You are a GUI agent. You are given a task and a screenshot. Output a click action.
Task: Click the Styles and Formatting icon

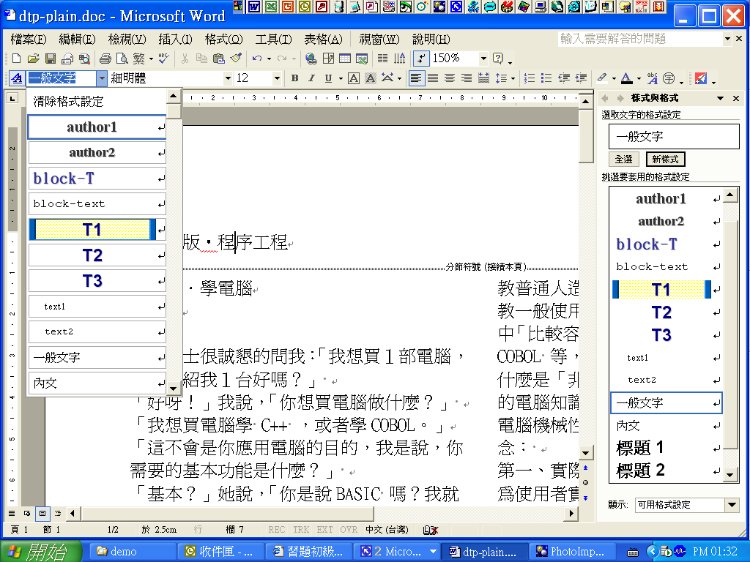point(16,78)
